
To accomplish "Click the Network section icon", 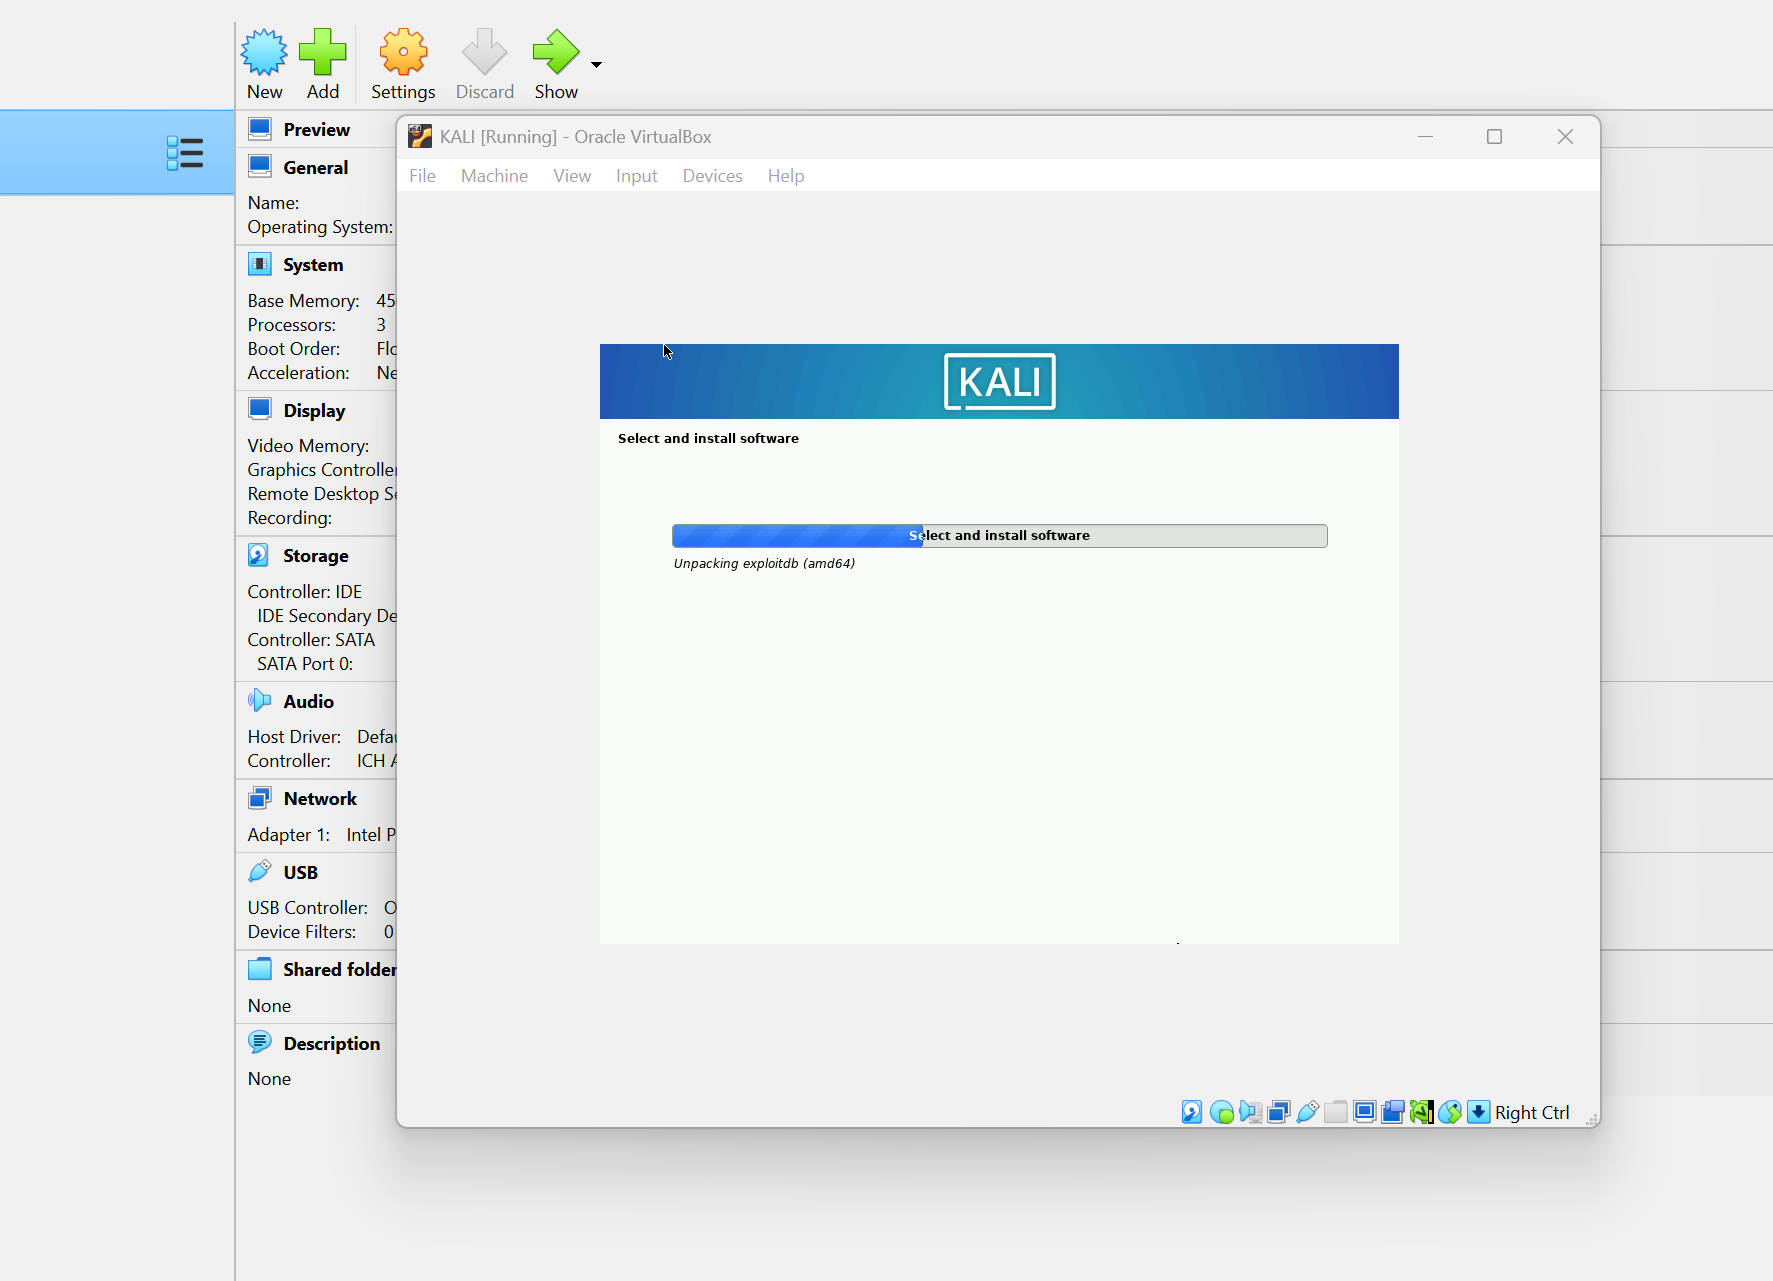I will point(260,798).
